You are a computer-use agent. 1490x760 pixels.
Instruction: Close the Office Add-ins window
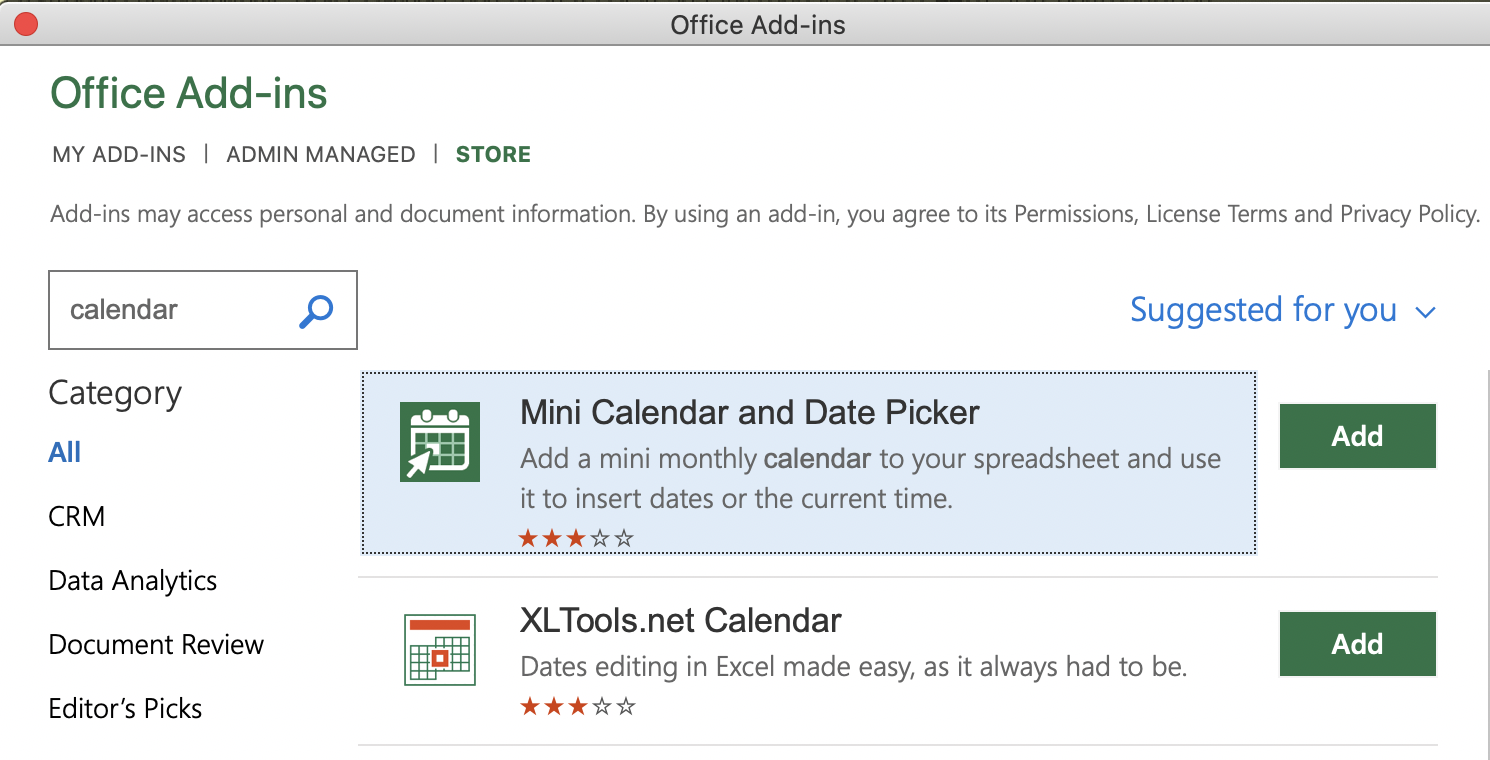pyautogui.click(x=26, y=24)
